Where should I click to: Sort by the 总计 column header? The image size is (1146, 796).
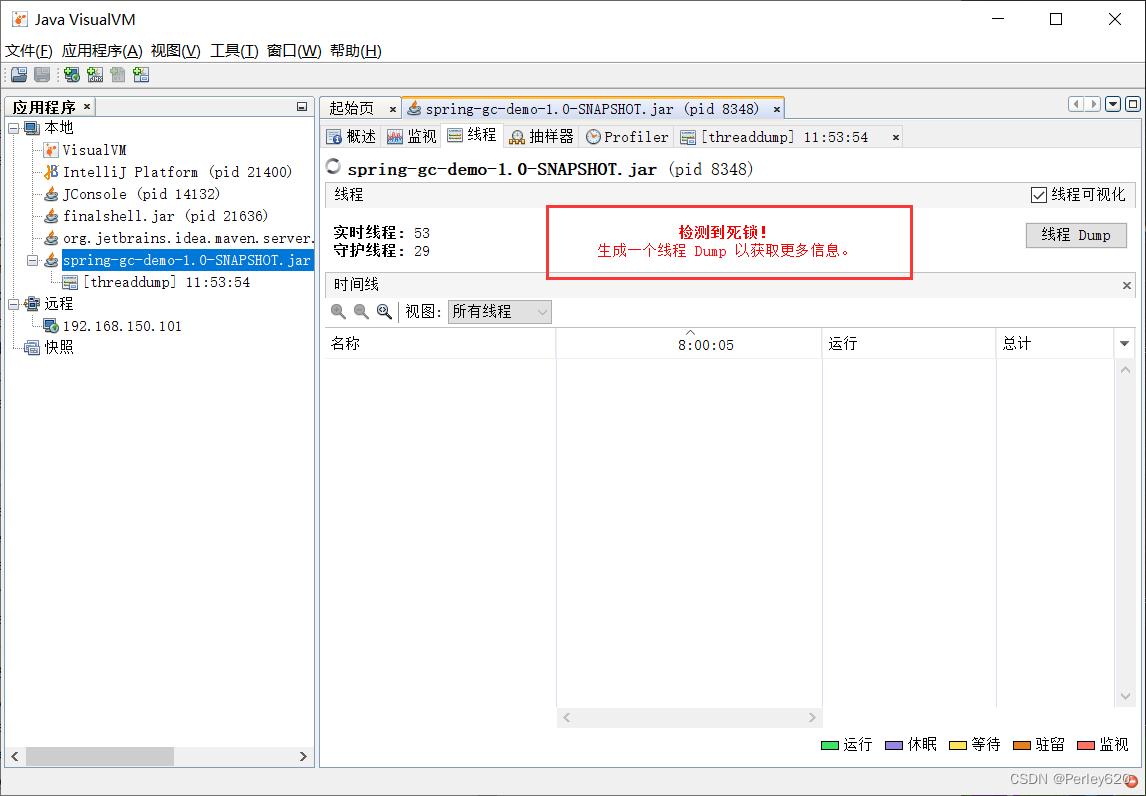pyautogui.click(x=1055, y=344)
